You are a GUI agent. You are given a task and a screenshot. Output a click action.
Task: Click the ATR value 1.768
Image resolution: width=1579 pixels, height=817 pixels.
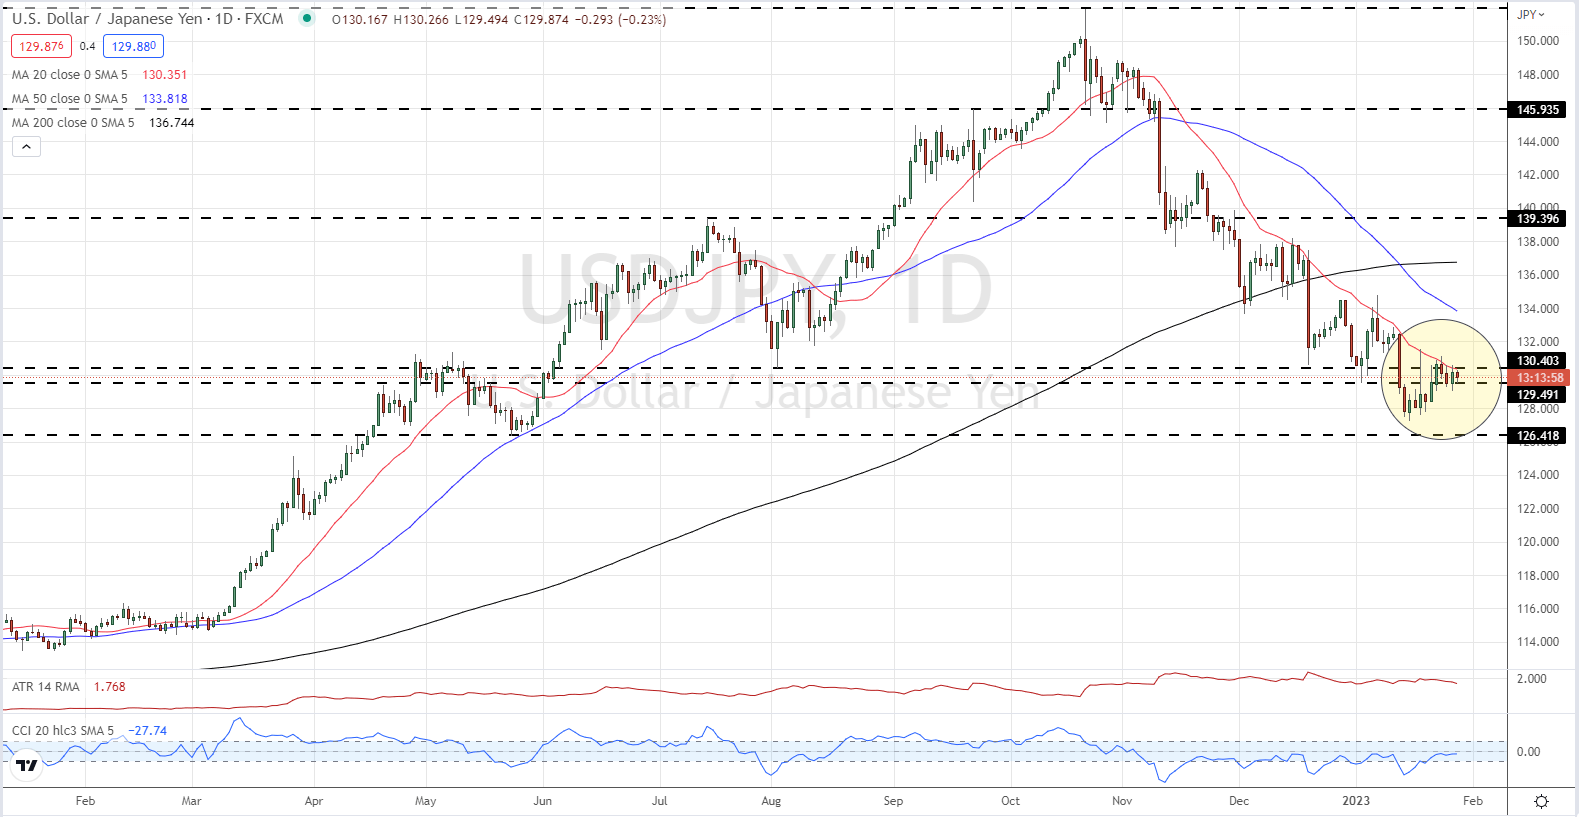point(109,687)
